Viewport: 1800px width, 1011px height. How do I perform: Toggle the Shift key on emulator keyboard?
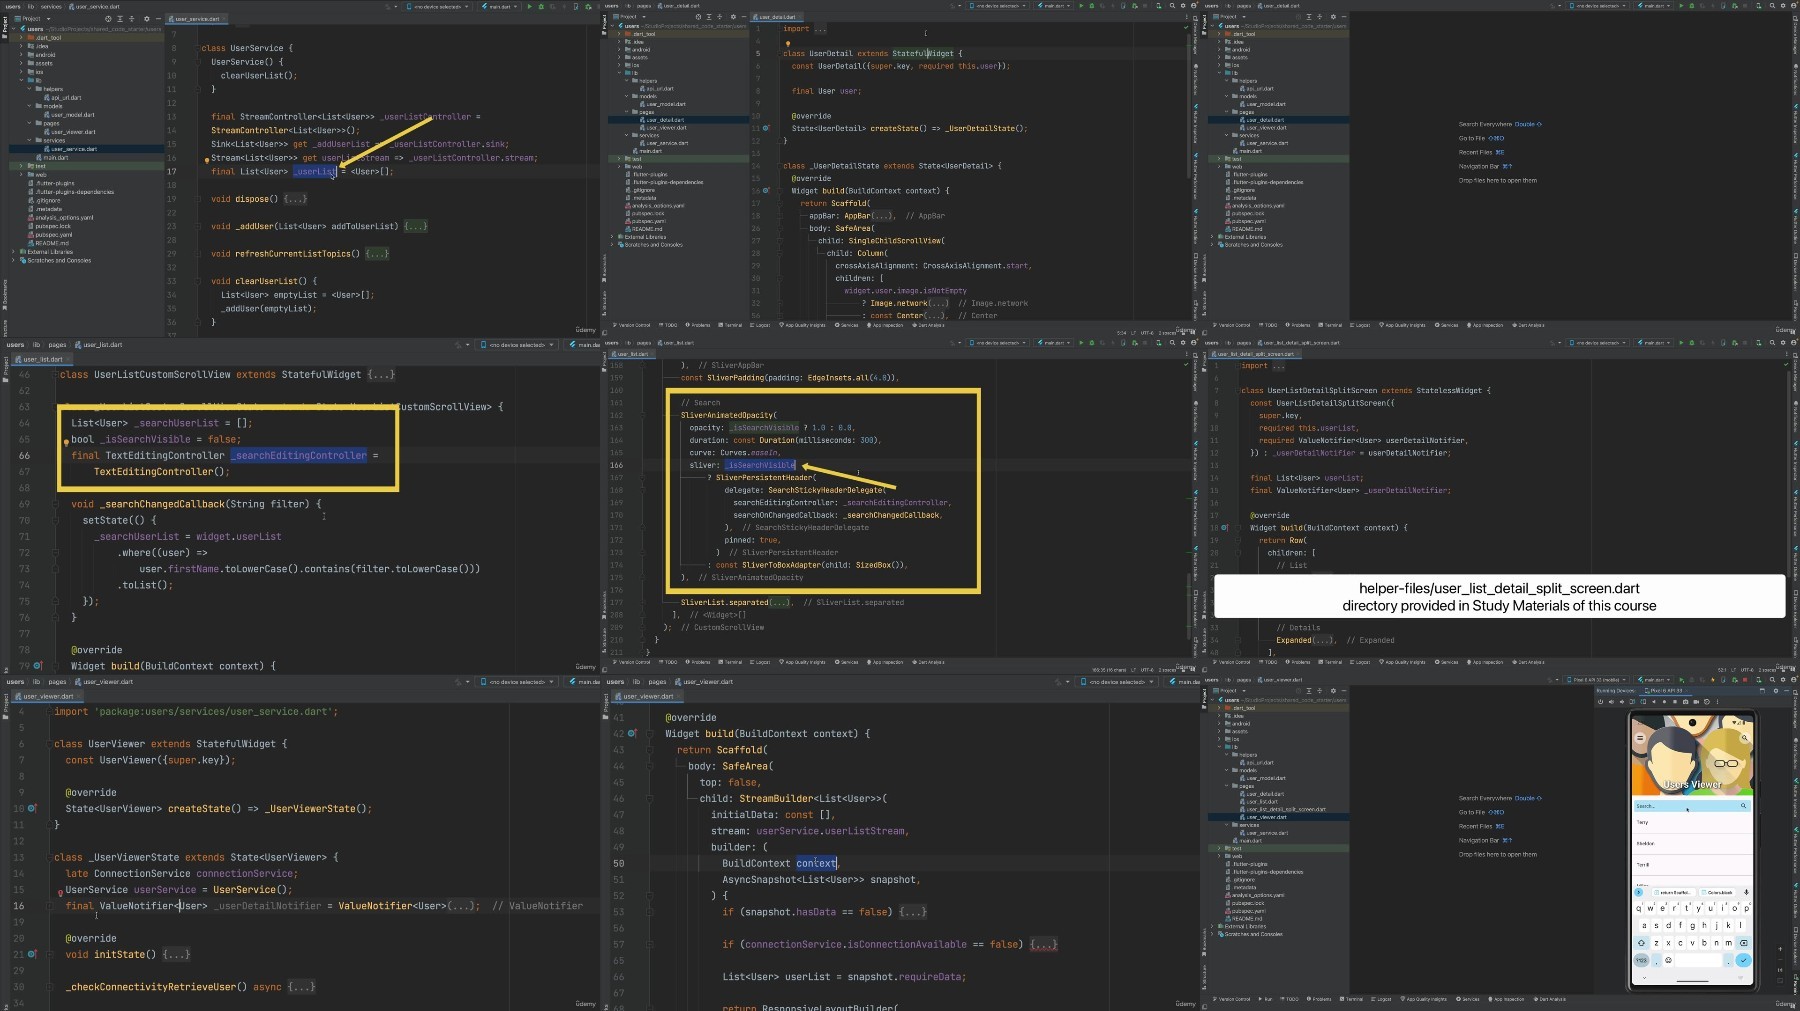(1641, 943)
